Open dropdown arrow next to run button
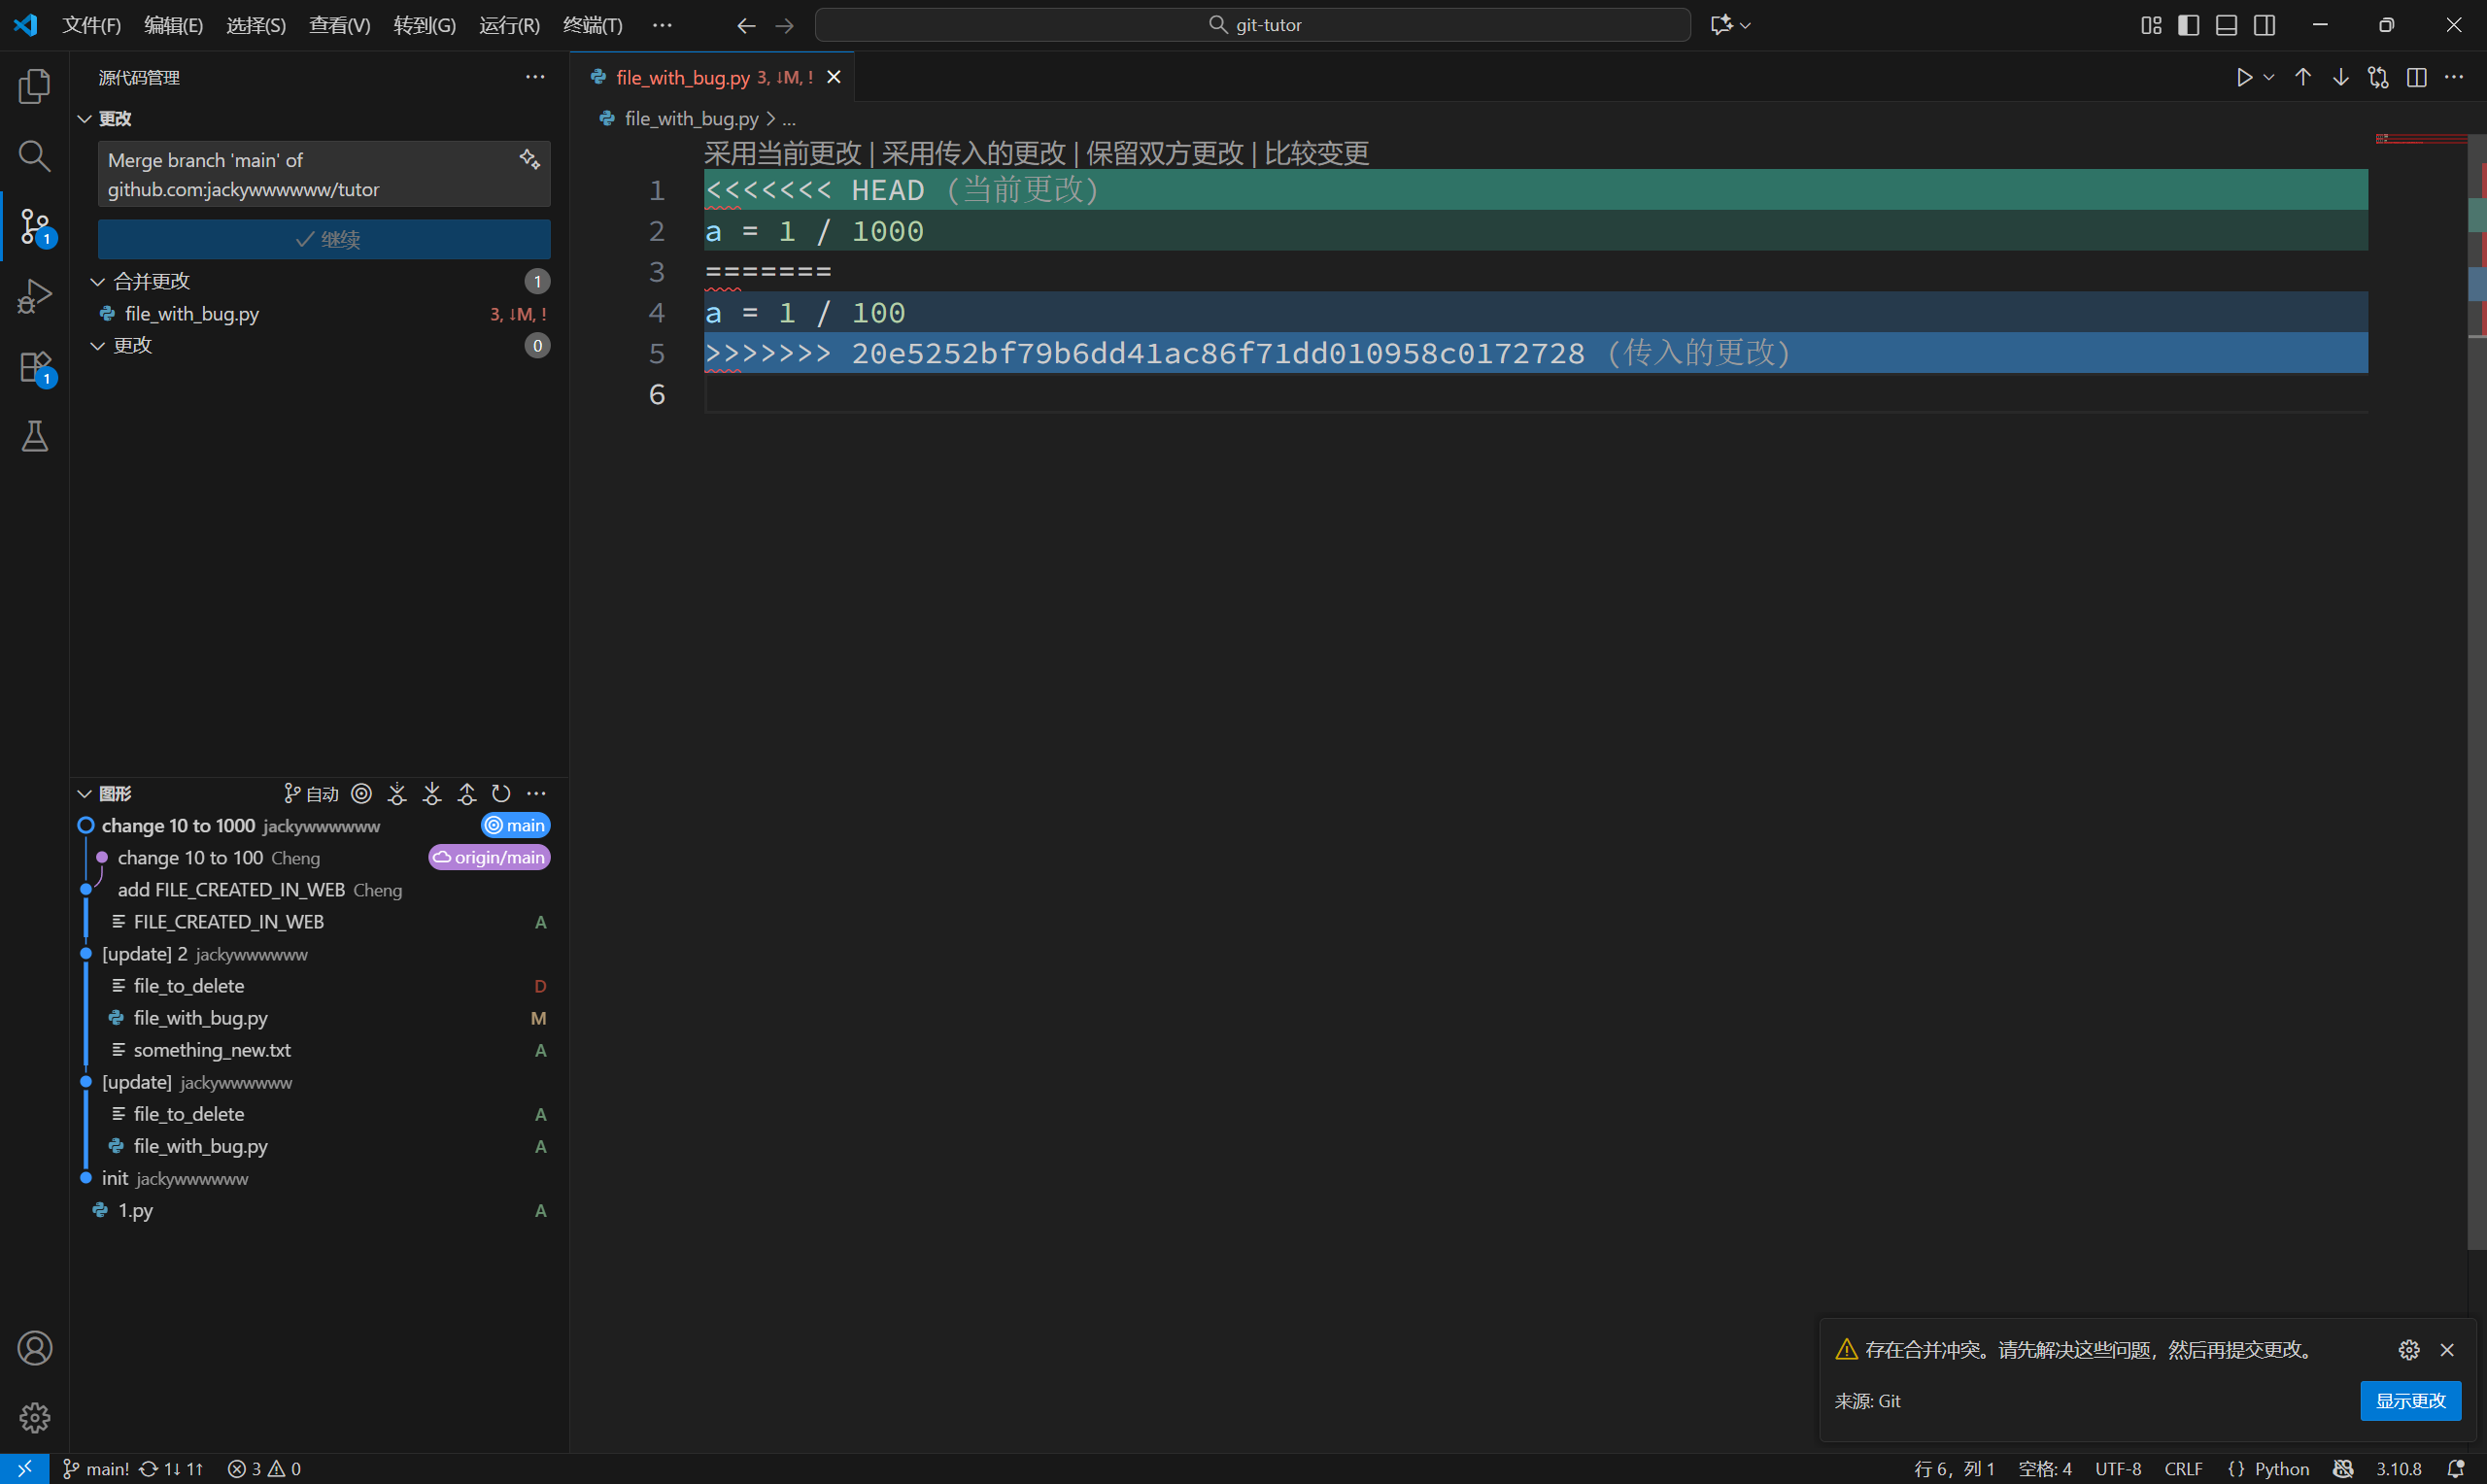 (x=2269, y=78)
